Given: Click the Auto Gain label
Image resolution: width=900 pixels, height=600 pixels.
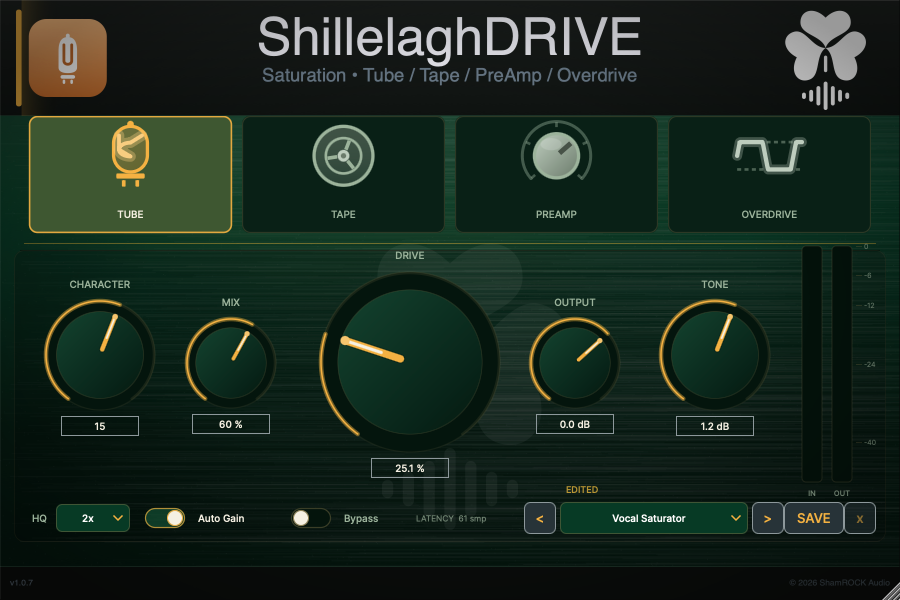Looking at the screenshot, I should [x=221, y=518].
